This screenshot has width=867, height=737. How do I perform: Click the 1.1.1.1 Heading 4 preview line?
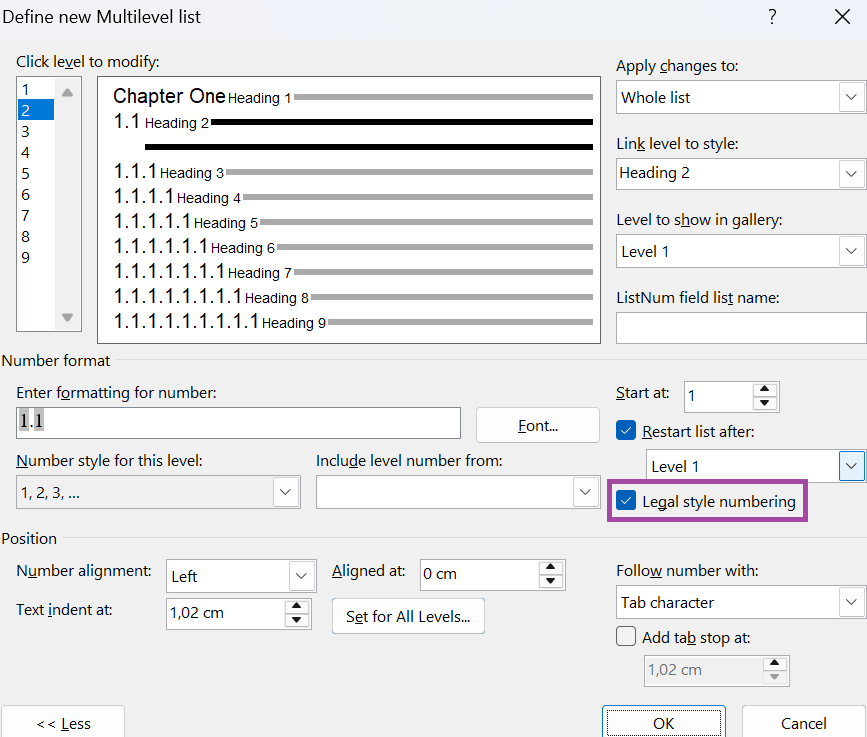(353, 197)
